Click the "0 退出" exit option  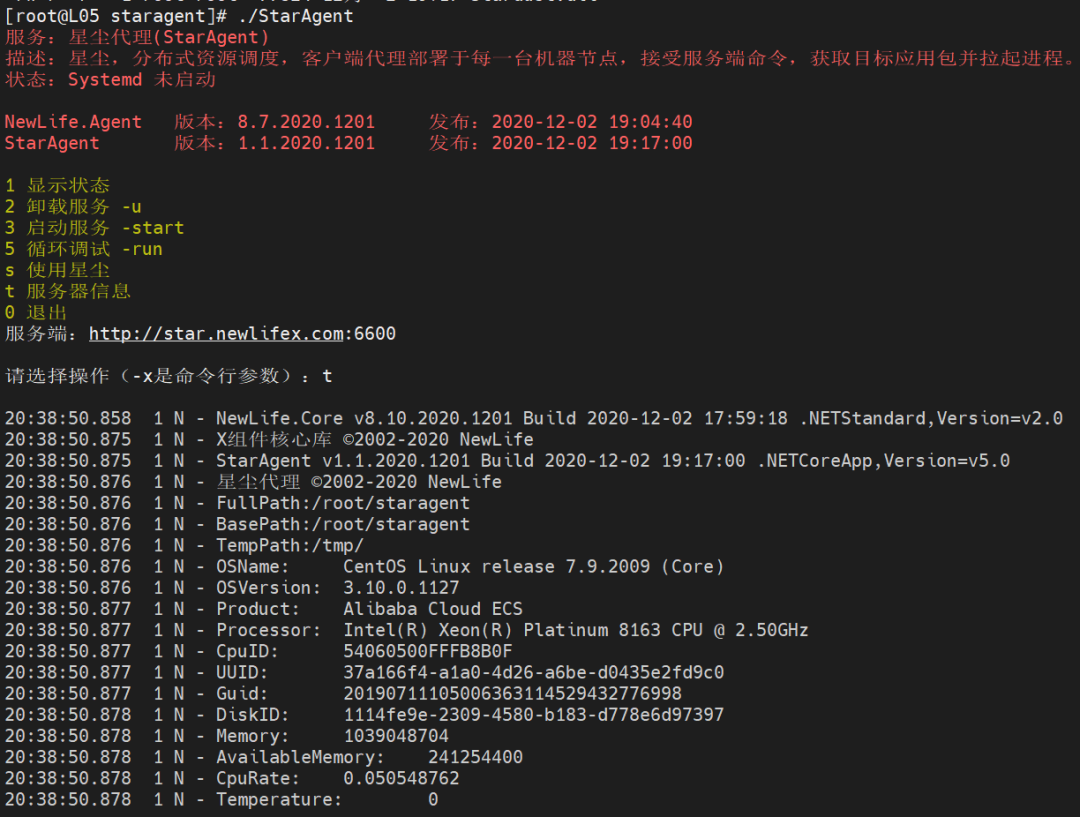tap(36, 312)
